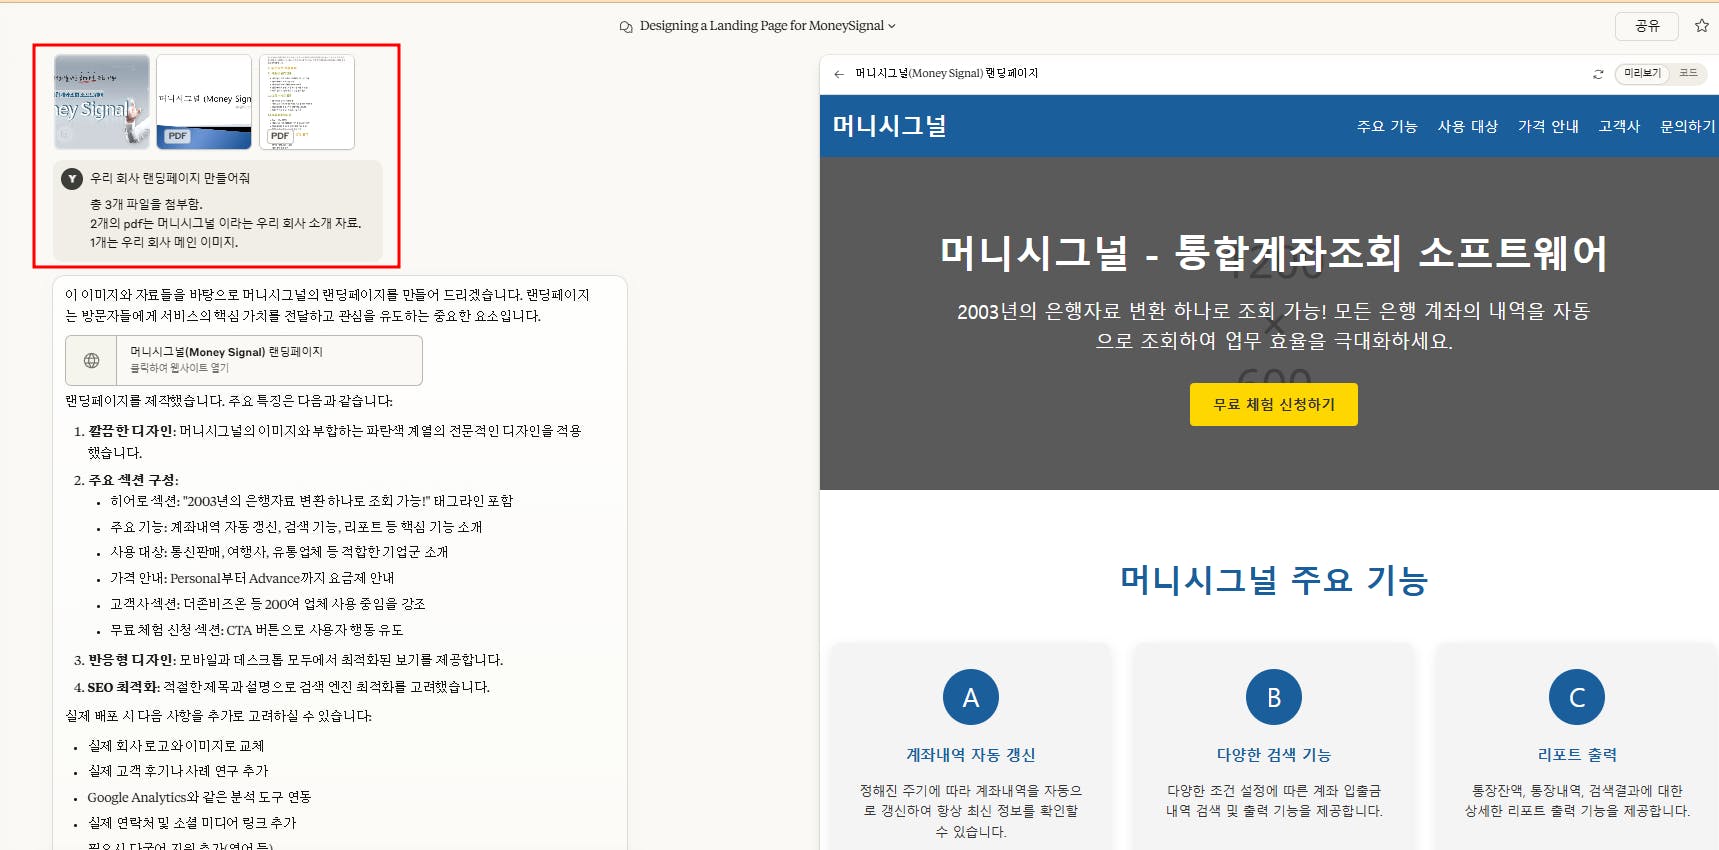Click the artifact panel title 머니시그널(Money Signal) 랜딩페이지
The image size is (1719, 850).
[x=947, y=74]
